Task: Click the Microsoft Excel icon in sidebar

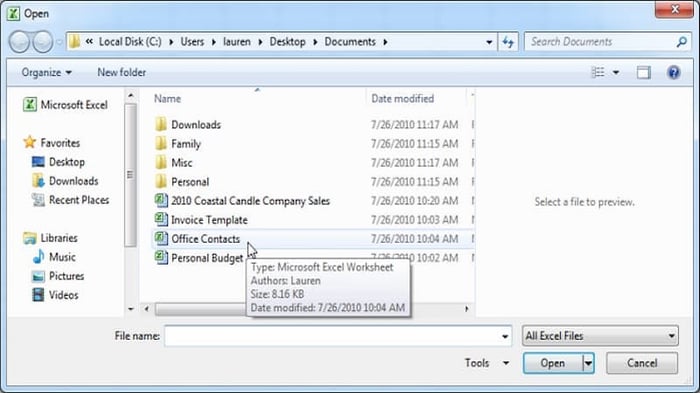Action: click(x=29, y=105)
